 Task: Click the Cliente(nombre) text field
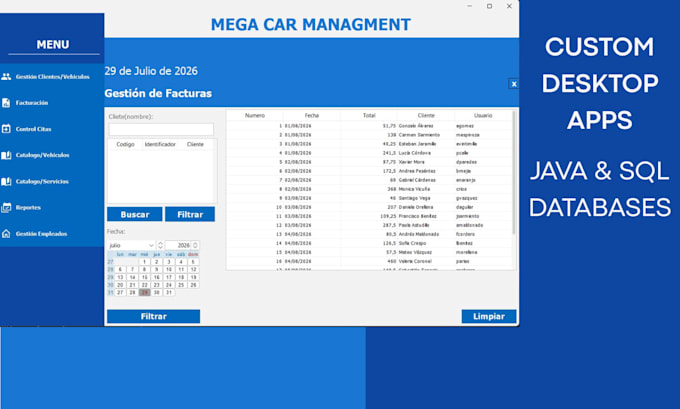tap(161, 129)
